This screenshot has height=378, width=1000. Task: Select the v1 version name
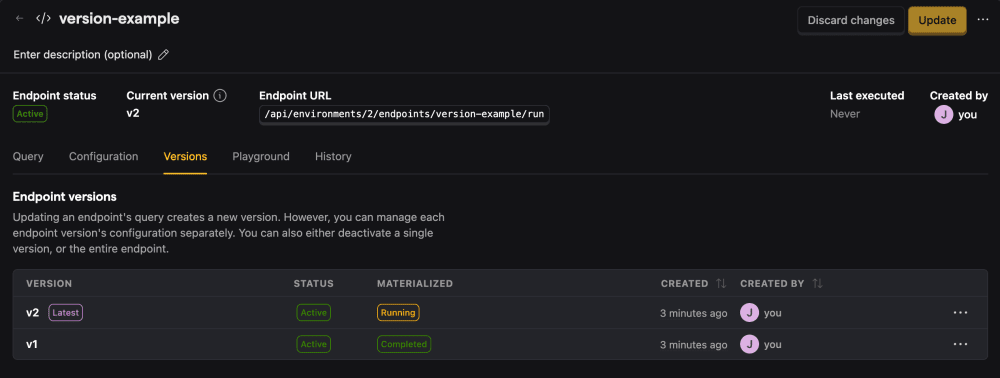pyautogui.click(x=32, y=344)
